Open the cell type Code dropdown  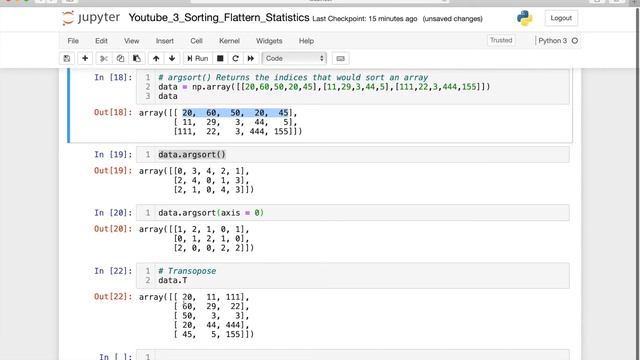[x=294, y=58]
